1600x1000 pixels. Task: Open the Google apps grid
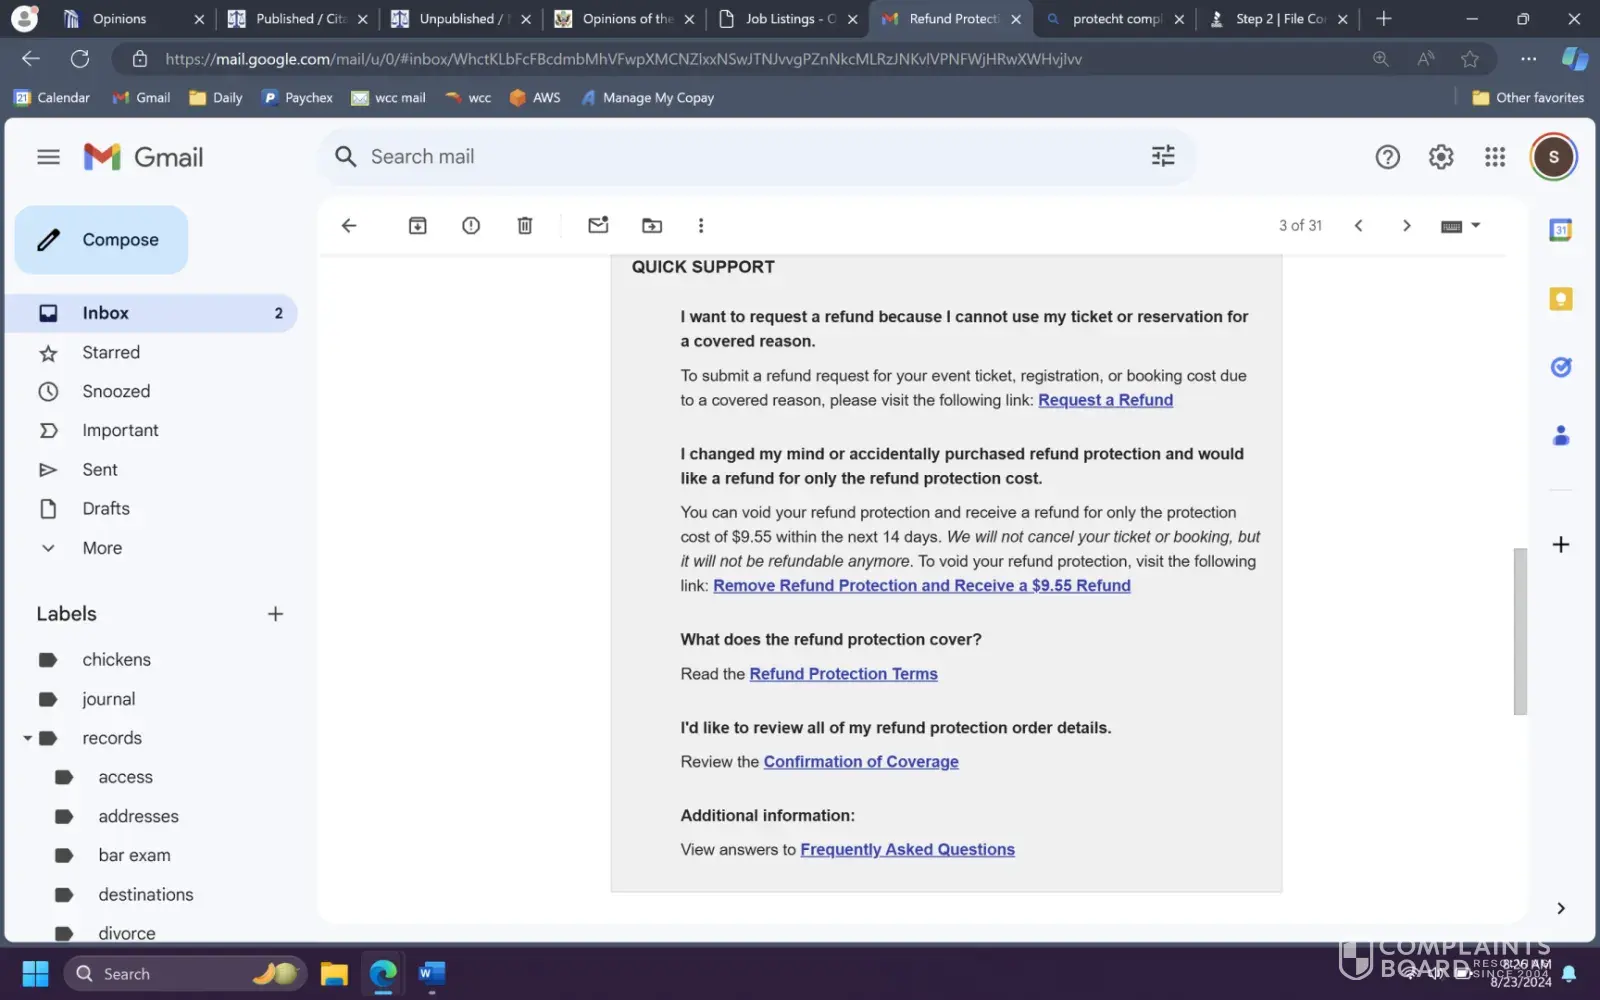pos(1495,157)
